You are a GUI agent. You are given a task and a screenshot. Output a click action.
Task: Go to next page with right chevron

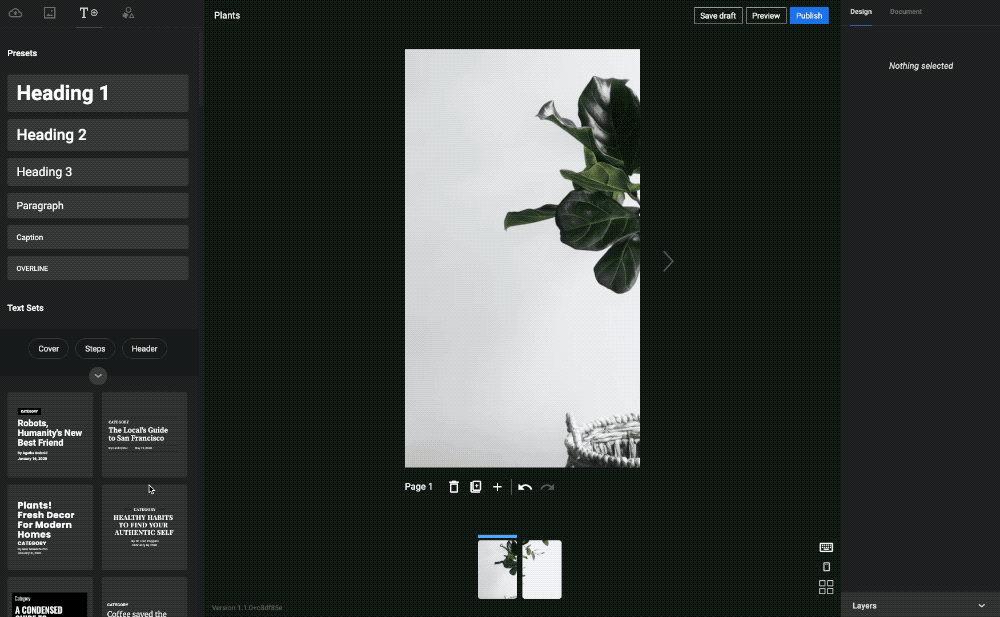tap(668, 261)
